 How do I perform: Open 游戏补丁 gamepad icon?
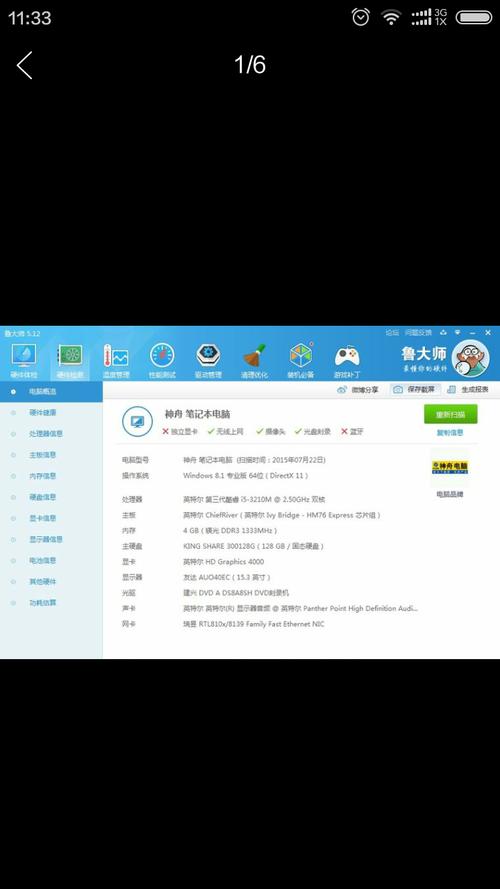click(347, 361)
